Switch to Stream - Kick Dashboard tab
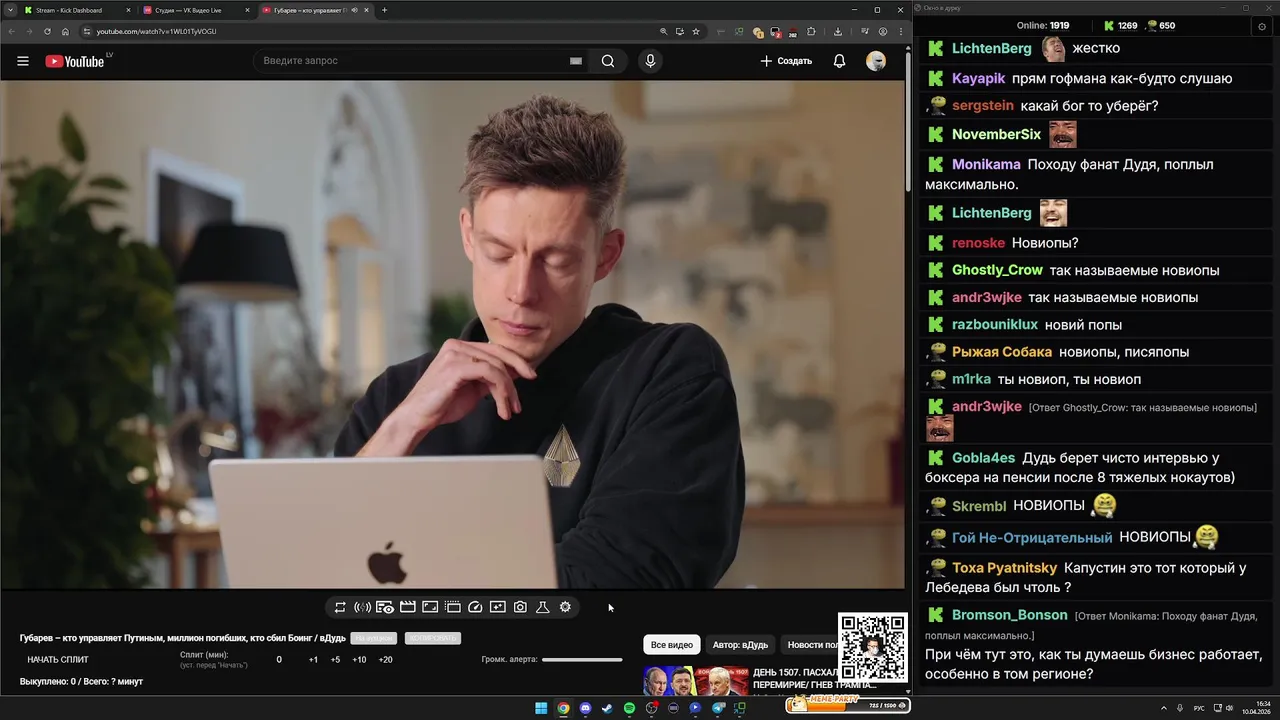This screenshot has height=720, width=1280. click(77, 10)
